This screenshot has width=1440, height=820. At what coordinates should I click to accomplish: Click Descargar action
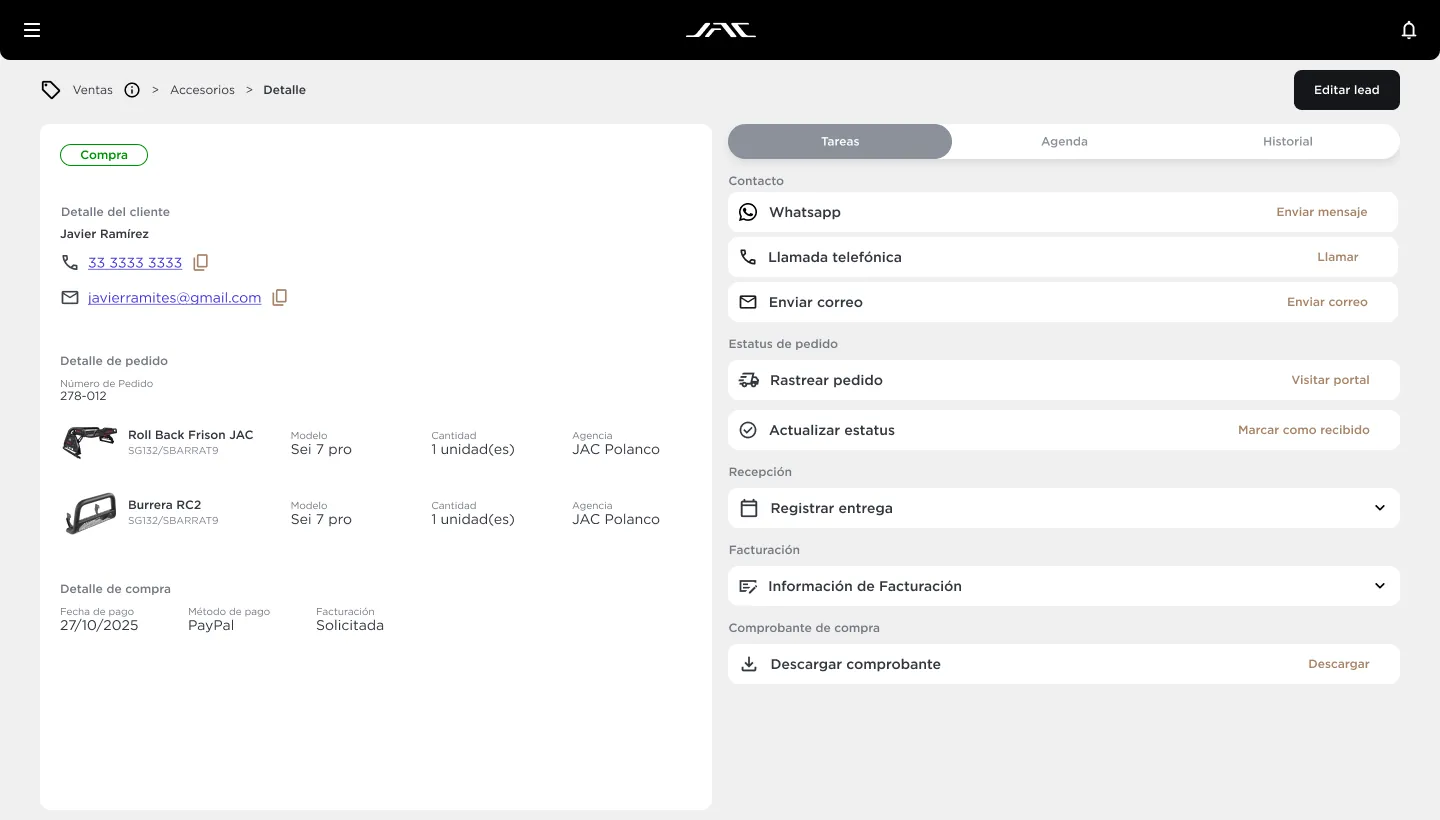(x=1339, y=664)
